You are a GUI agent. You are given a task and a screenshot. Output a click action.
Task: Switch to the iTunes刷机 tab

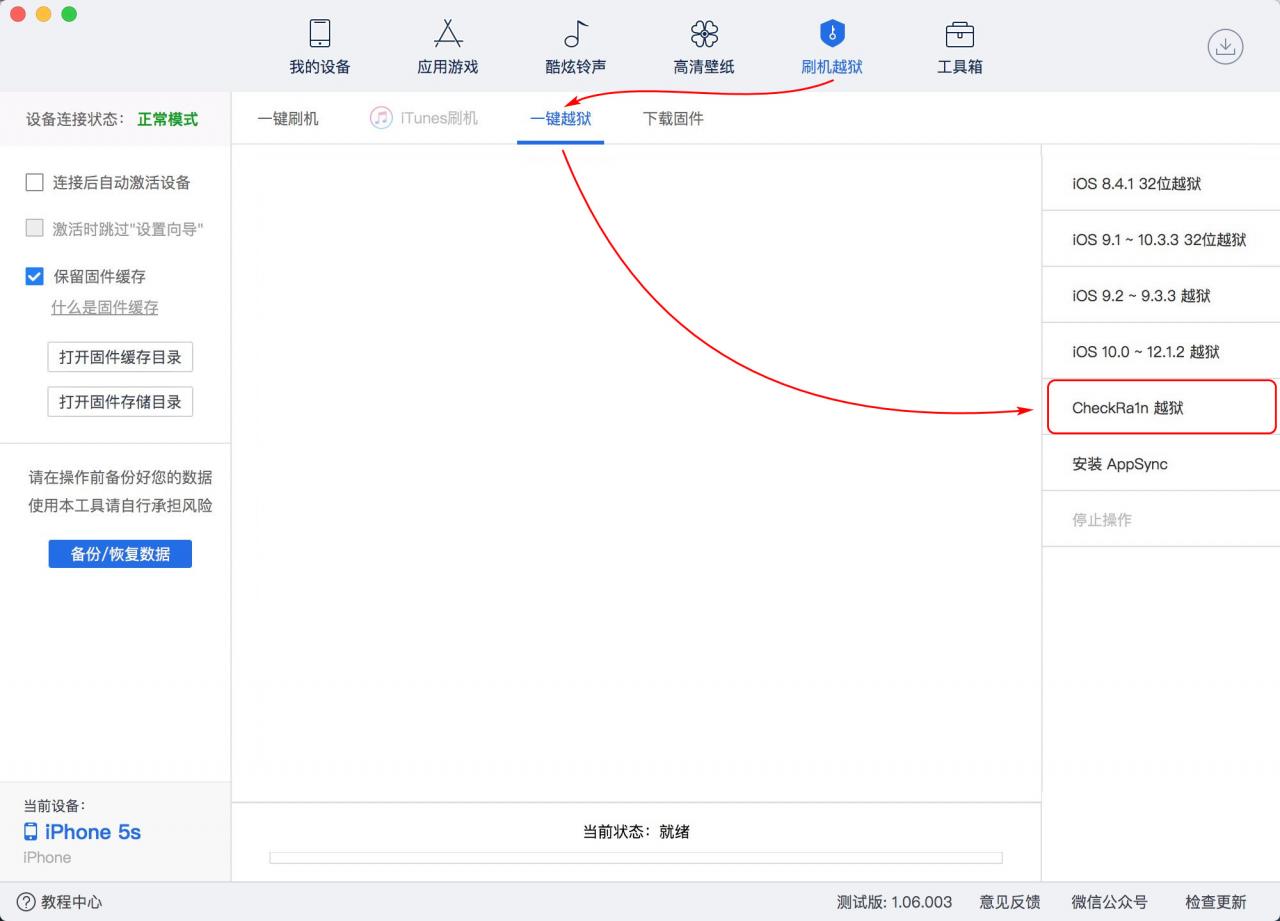click(424, 118)
